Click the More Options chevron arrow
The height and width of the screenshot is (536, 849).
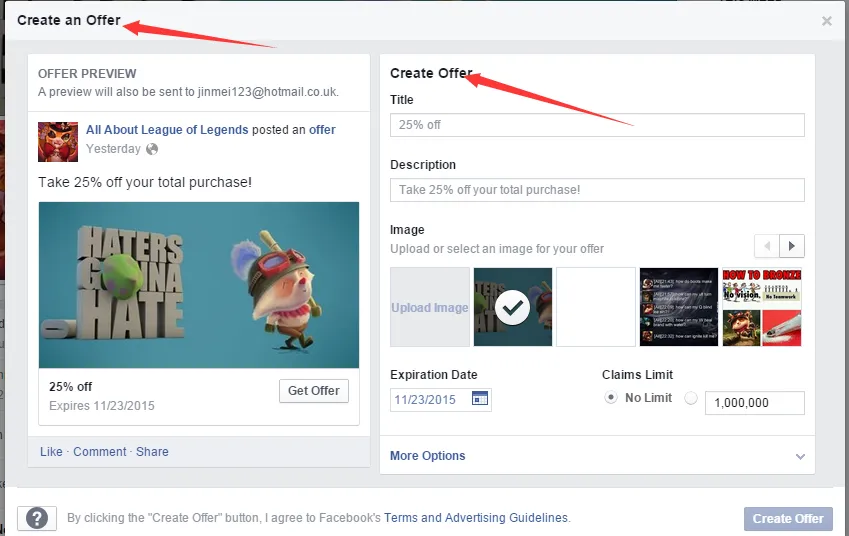click(800, 456)
